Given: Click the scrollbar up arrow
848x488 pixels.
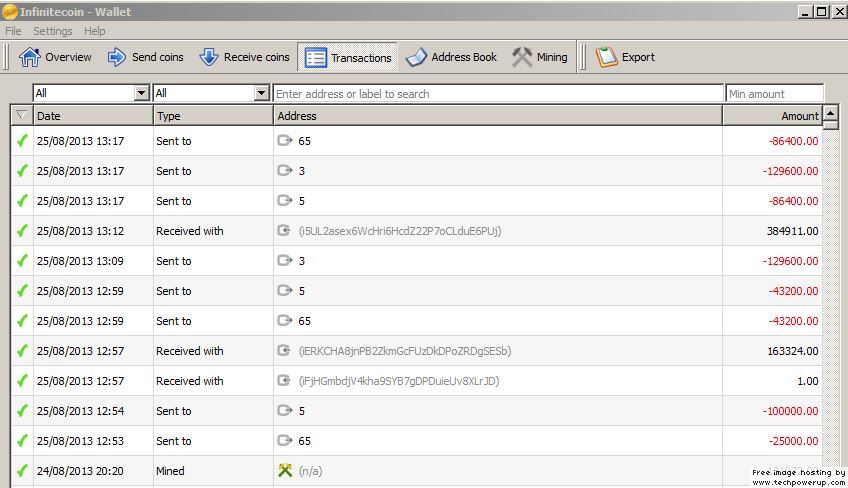Looking at the screenshot, I should 830,114.
